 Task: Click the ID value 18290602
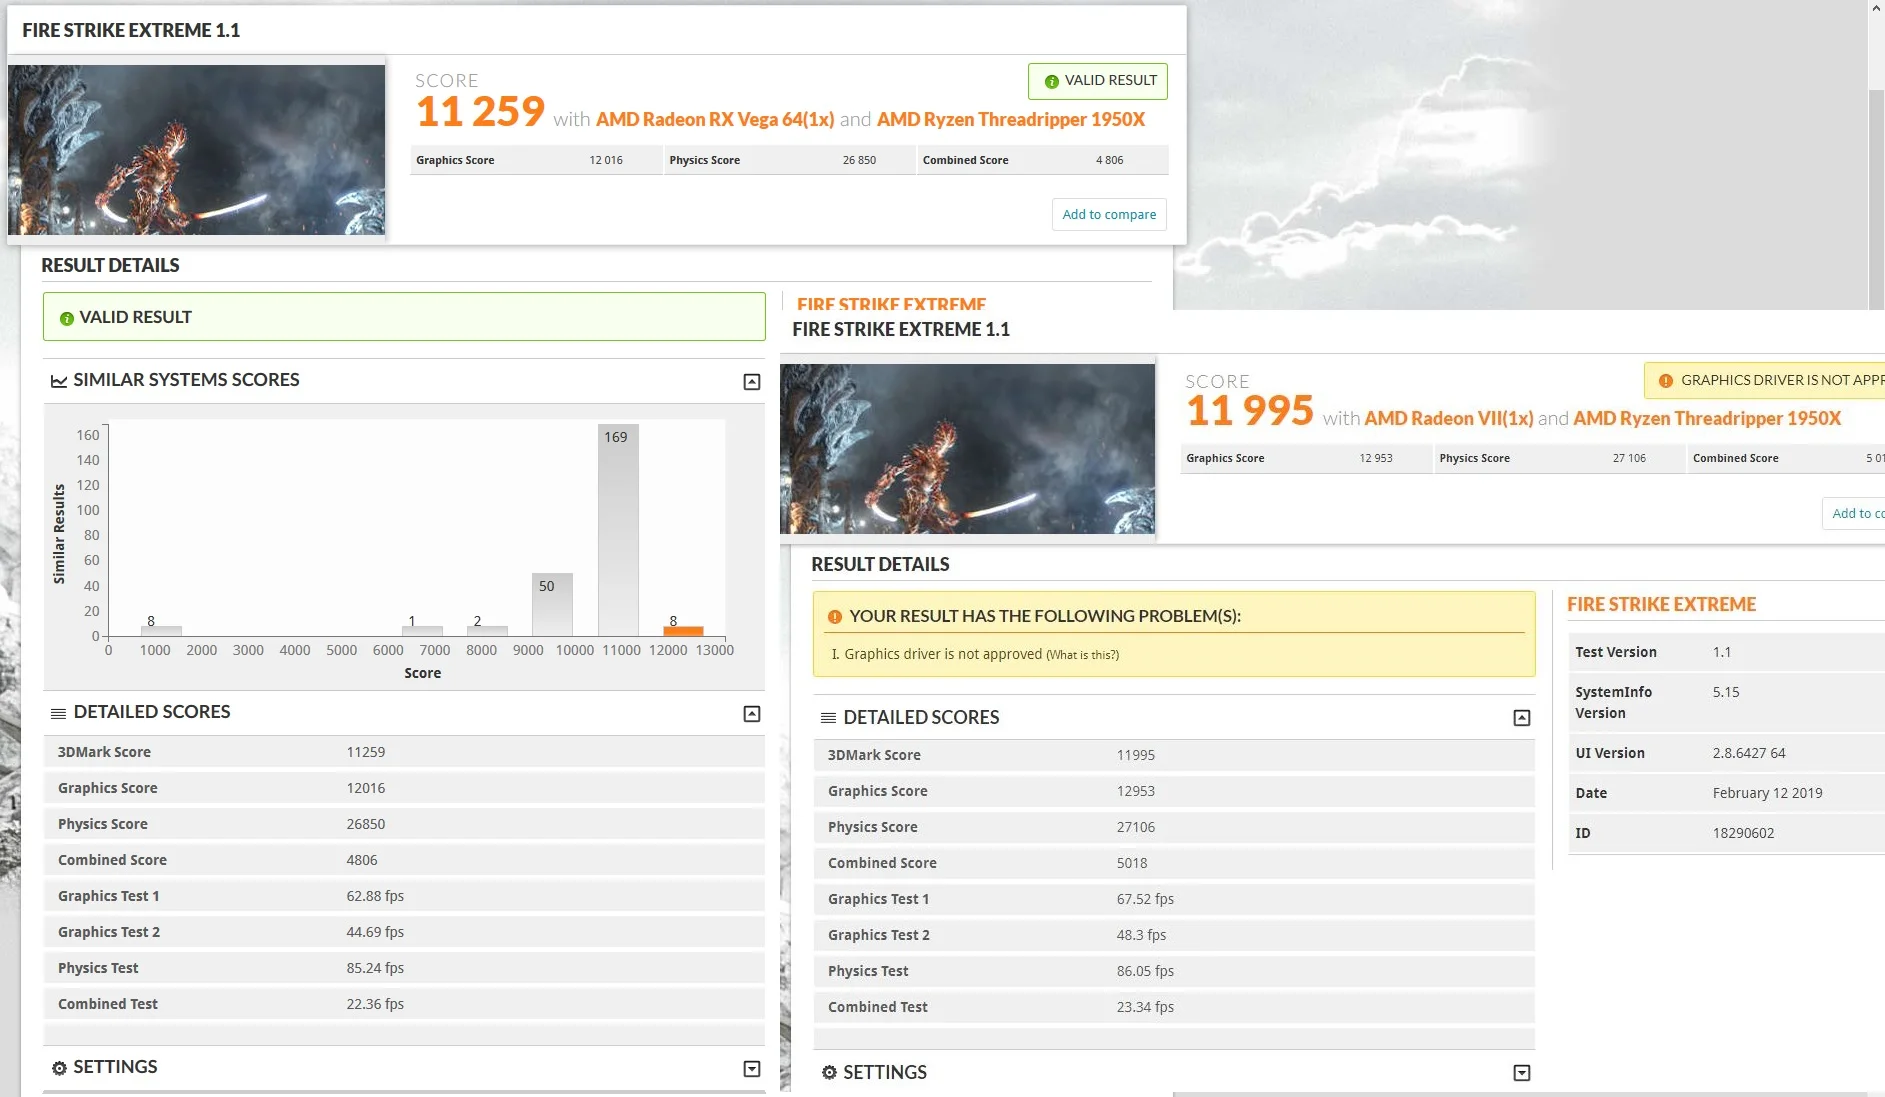(x=1743, y=833)
